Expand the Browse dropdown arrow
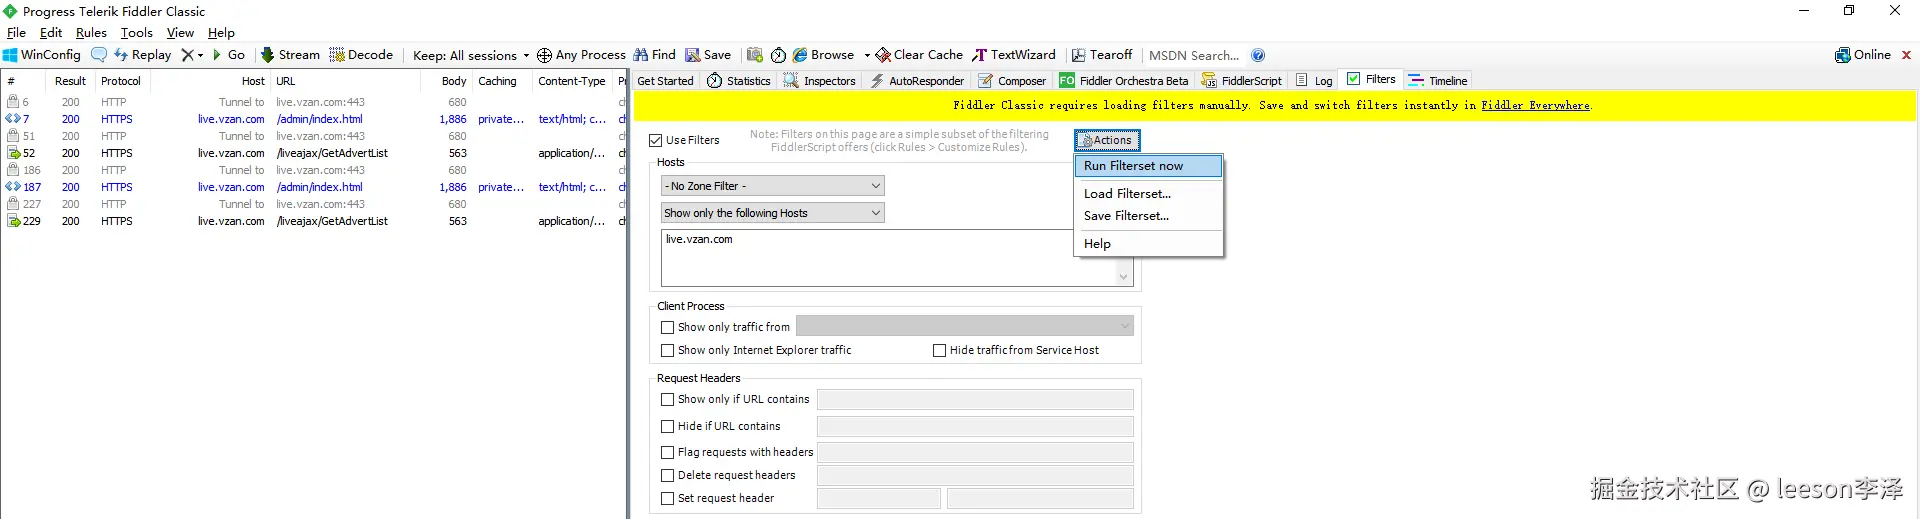Viewport: 1920px width, 519px height. (x=866, y=55)
